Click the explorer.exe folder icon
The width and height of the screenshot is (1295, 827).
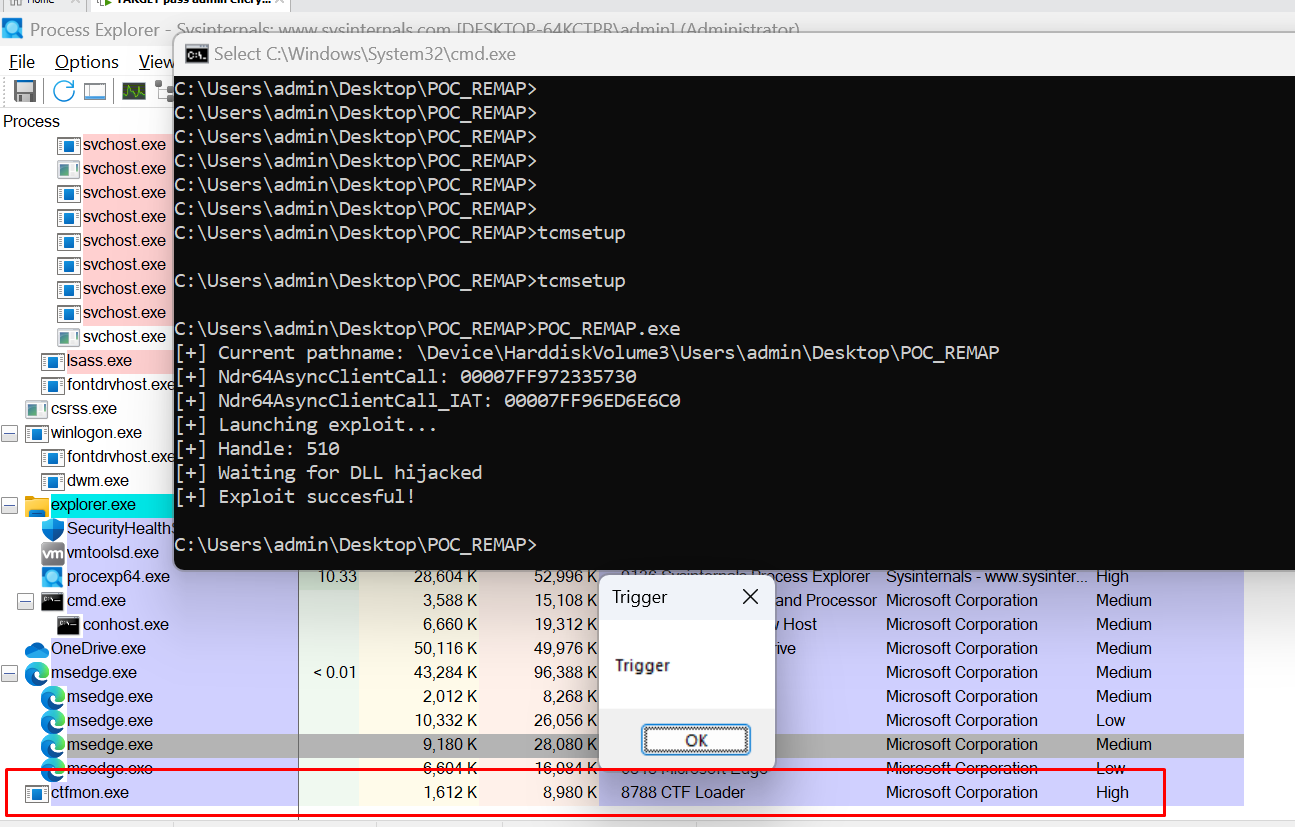(x=37, y=505)
